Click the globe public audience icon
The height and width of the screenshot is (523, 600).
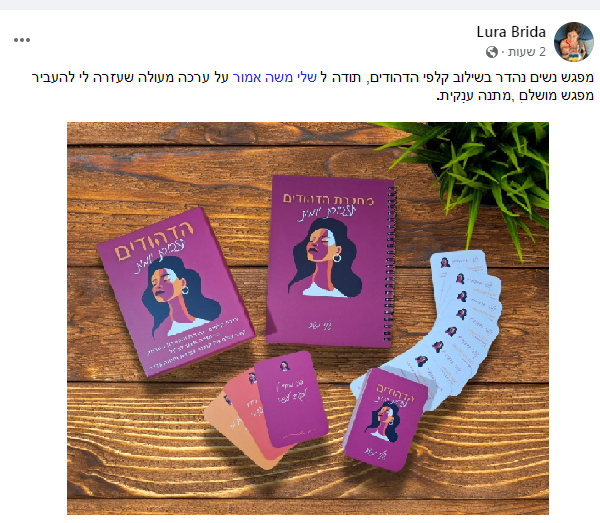pos(492,52)
